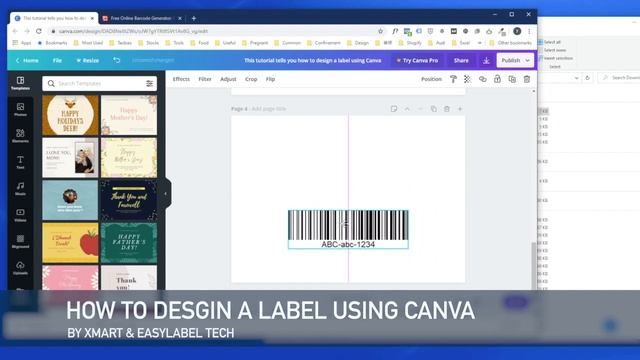Open the File menu
This screenshot has height=360, width=640.
(x=57, y=60)
